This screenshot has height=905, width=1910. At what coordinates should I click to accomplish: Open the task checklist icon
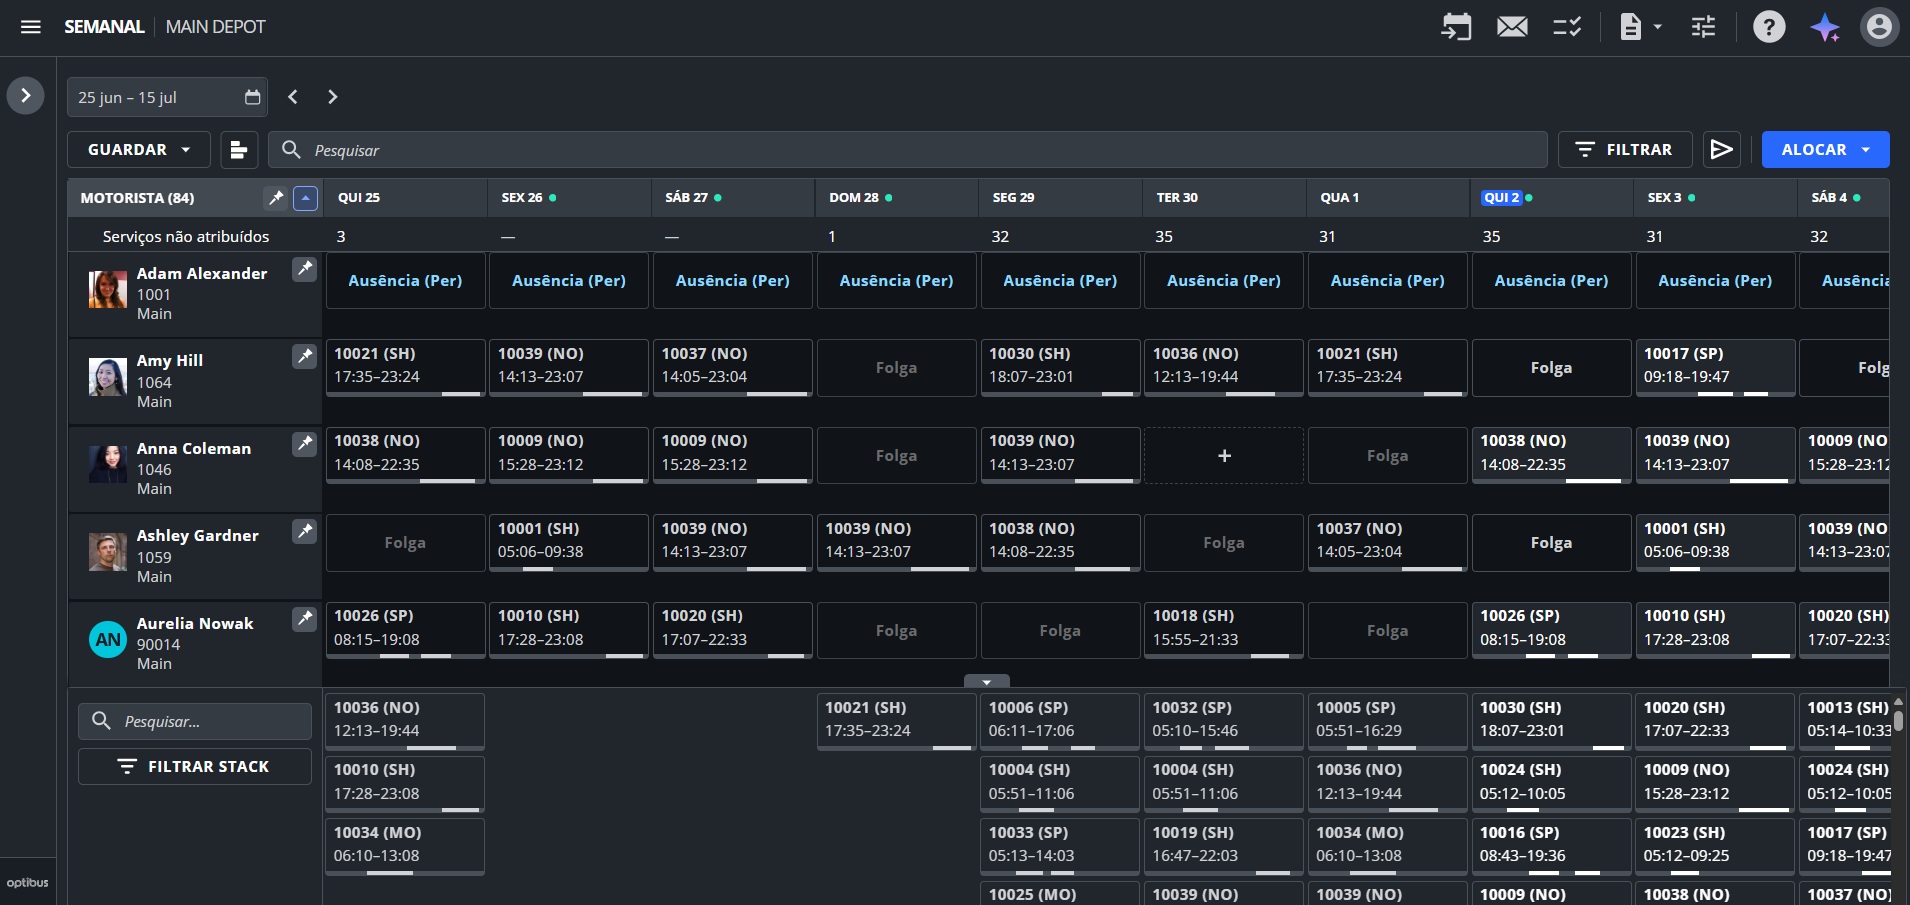pyautogui.click(x=1567, y=27)
